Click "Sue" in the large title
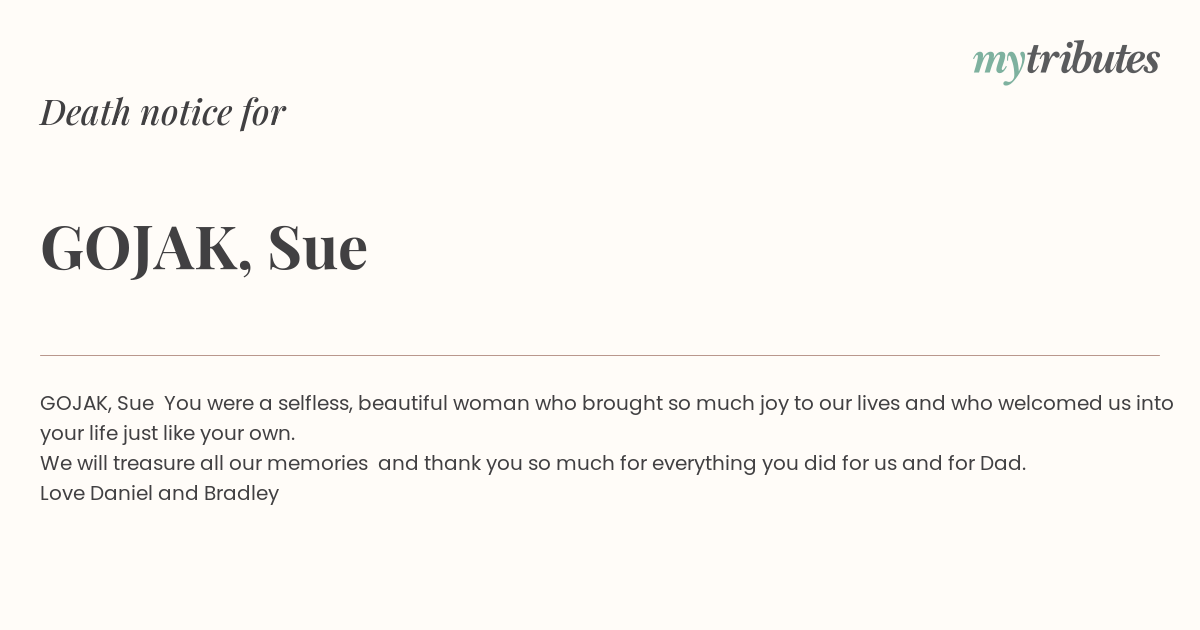The height and width of the screenshot is (630, 1200). pyautogui.click(x=318, y=247)
